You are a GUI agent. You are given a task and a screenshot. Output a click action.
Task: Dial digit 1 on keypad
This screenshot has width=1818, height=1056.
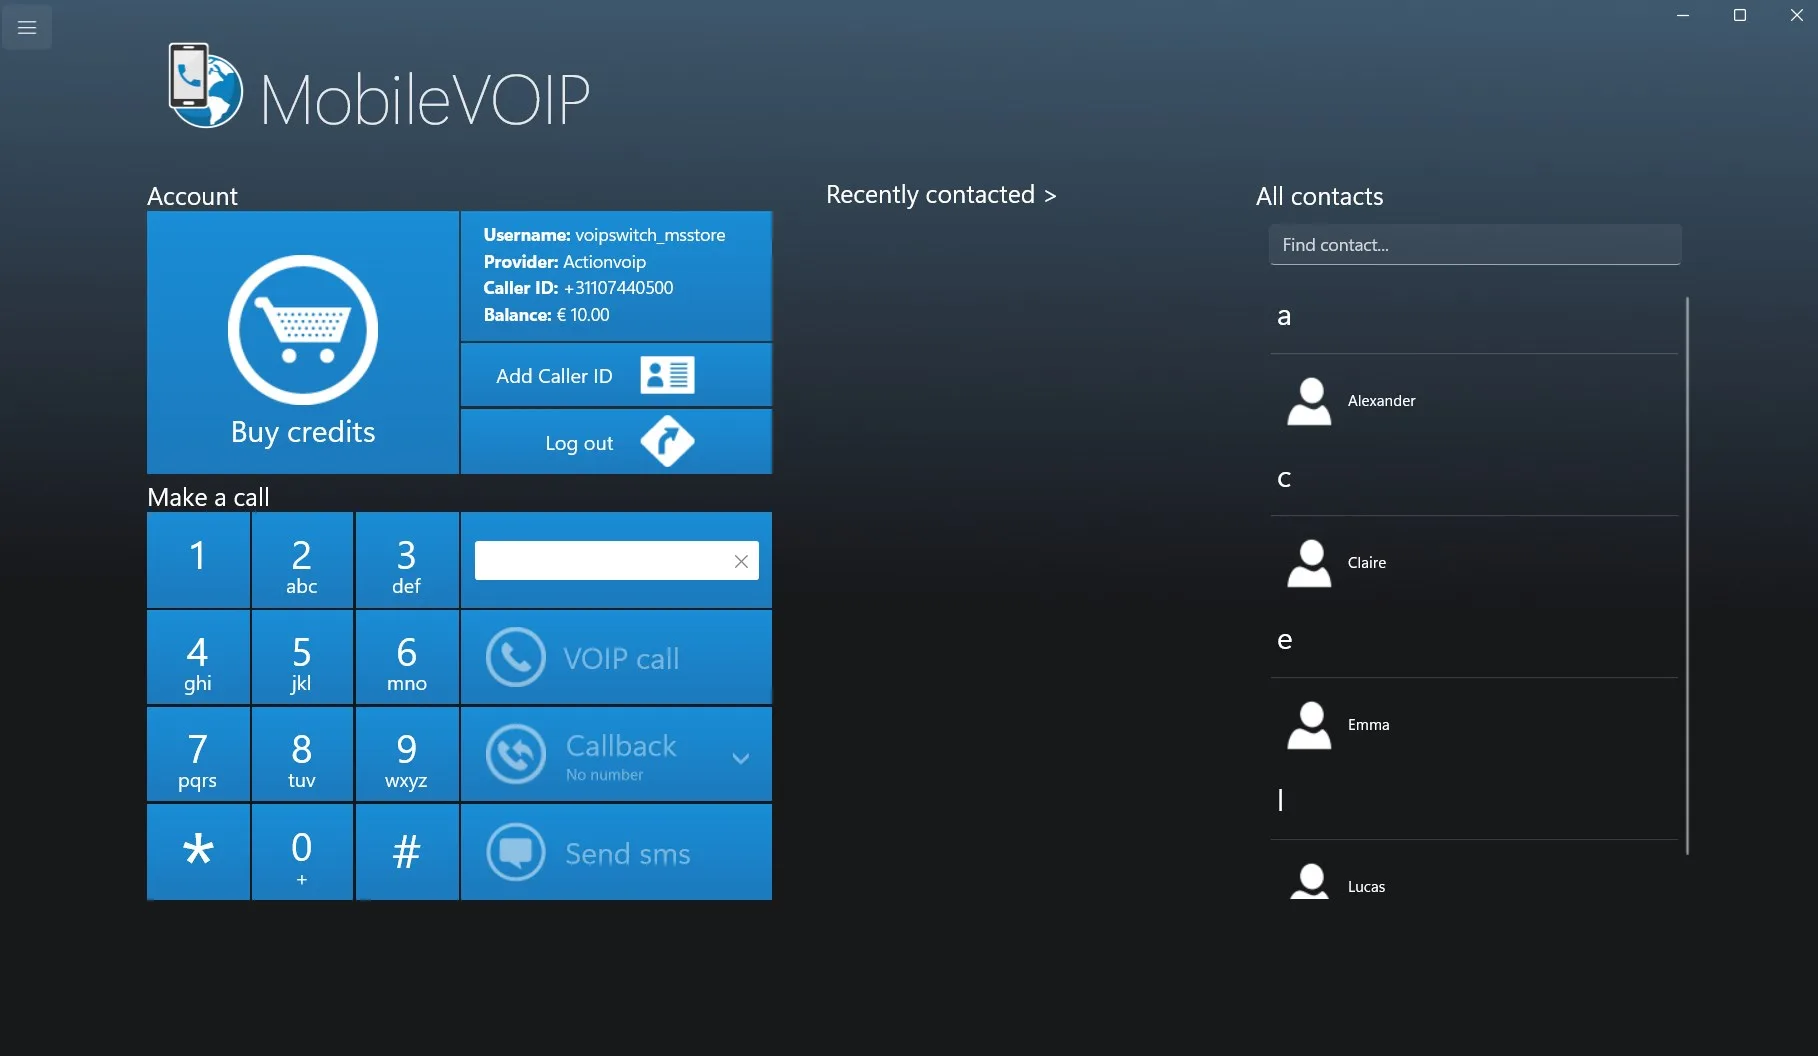tap(198, 560)
